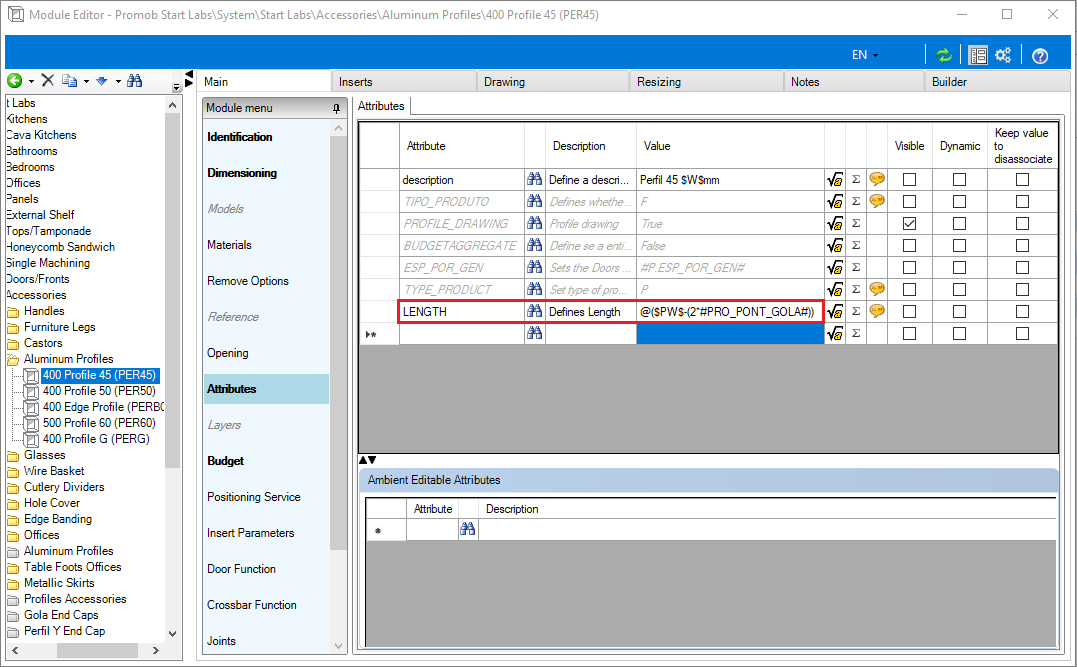1077x667 pixels.
Task: Switch to the Drawing tab
Action: [x=504, y=82]
